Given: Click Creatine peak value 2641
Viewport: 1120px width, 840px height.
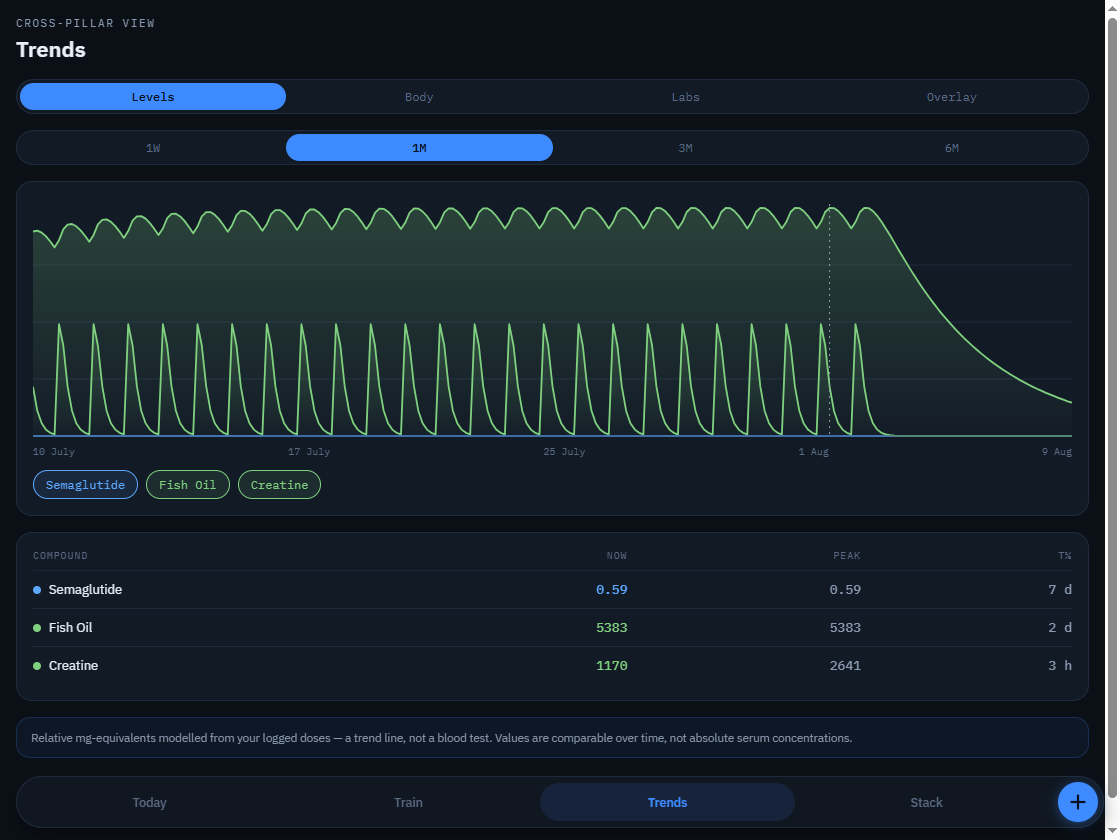Looking at the screenshot, I should [845, 665].
